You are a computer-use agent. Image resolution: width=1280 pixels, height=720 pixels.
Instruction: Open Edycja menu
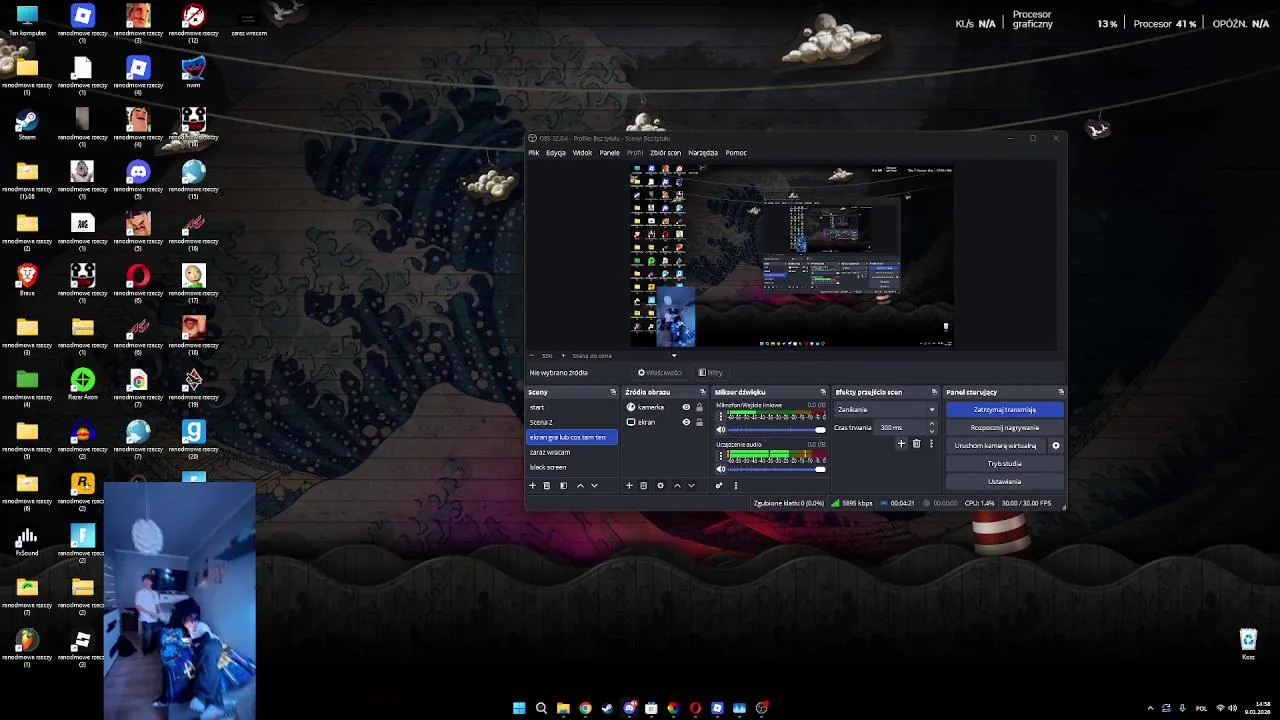pos(556,153)
